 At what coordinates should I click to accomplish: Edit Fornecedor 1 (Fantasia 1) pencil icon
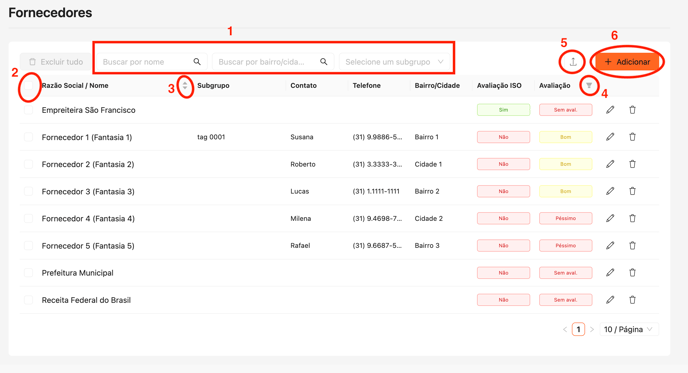pyautogui.click(x=610, y=137)
